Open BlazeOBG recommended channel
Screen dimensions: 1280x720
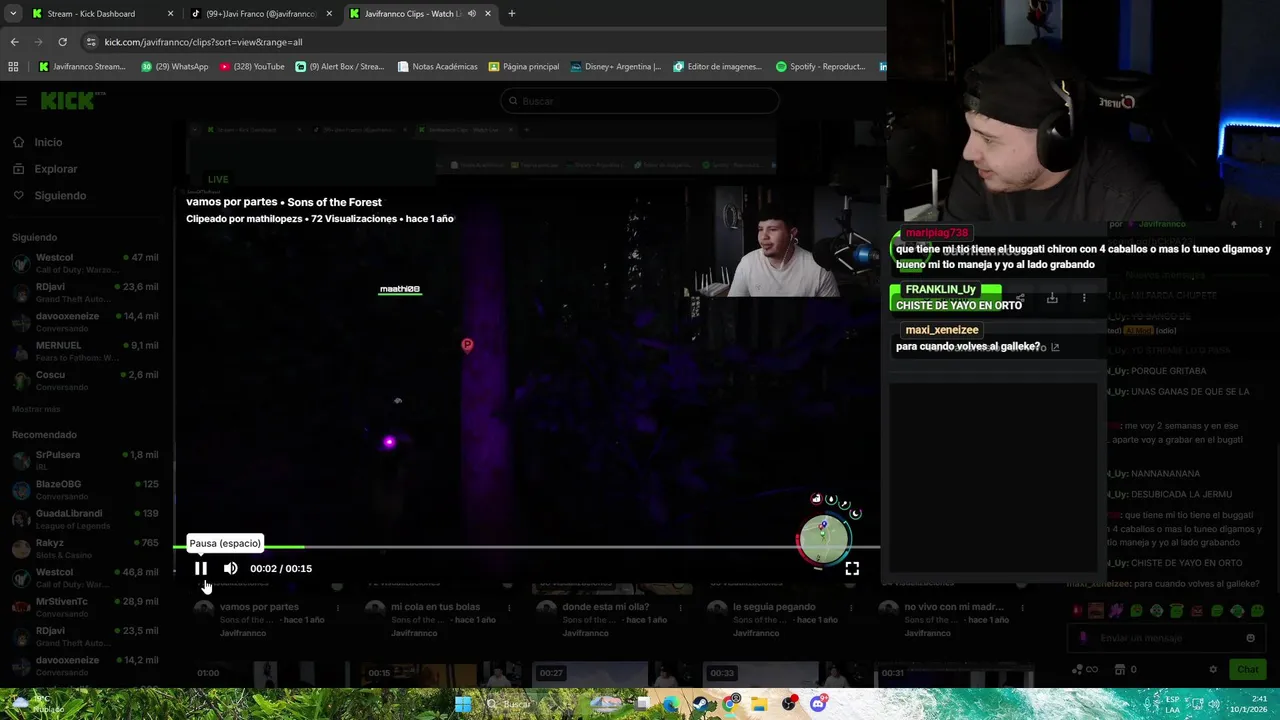(x=85, y=489)
